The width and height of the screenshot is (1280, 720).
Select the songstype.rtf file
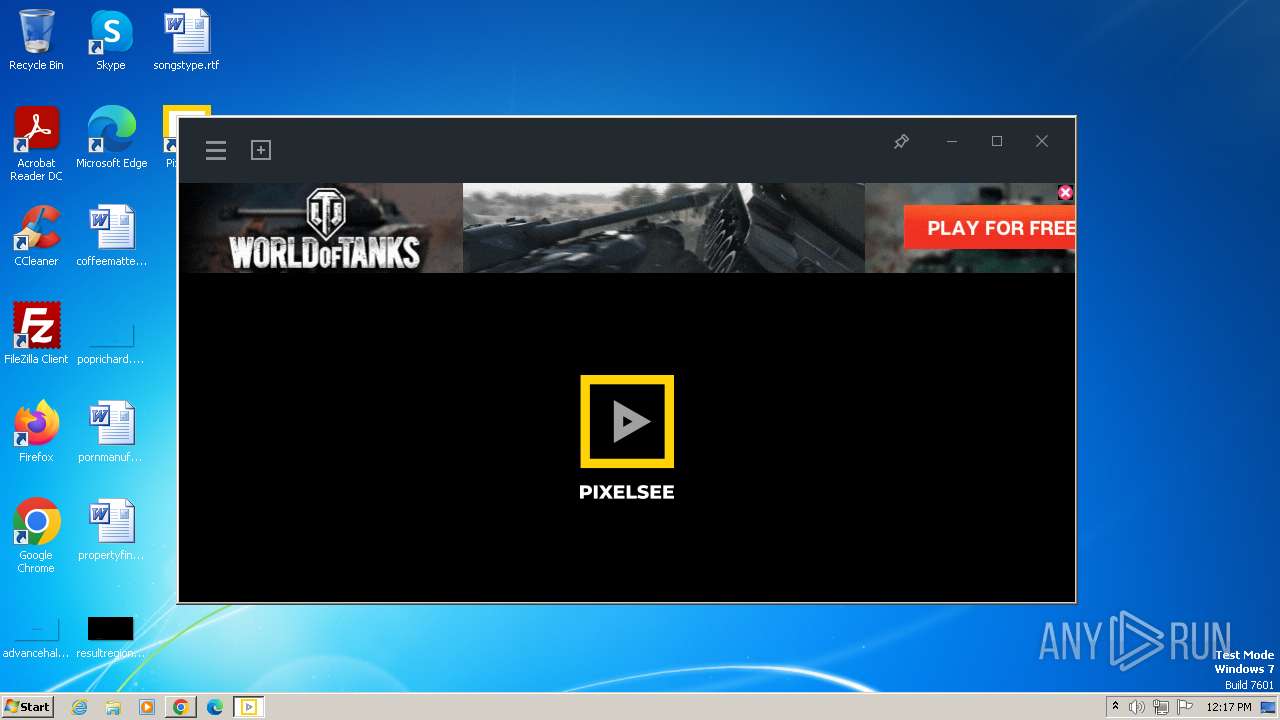(186, 40)
